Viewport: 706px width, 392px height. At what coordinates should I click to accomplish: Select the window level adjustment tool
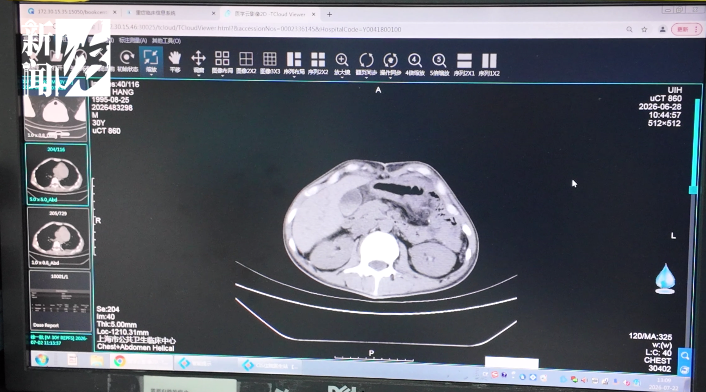click(199, 61)
